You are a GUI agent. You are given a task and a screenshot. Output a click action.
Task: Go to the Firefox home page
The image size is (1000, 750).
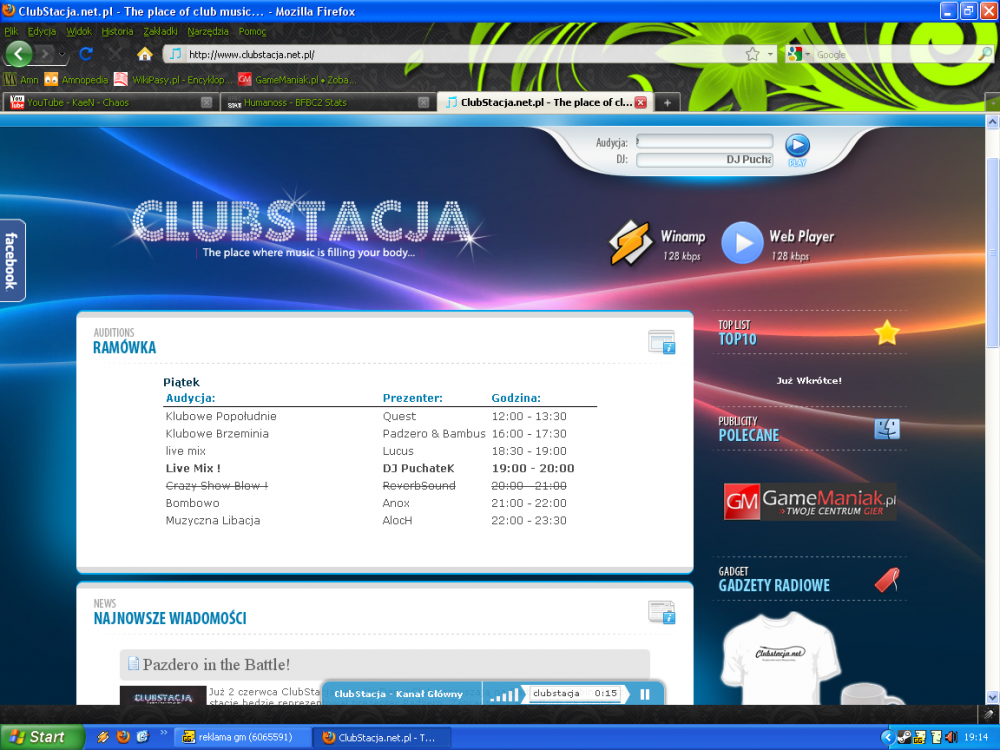click(144, 54)
